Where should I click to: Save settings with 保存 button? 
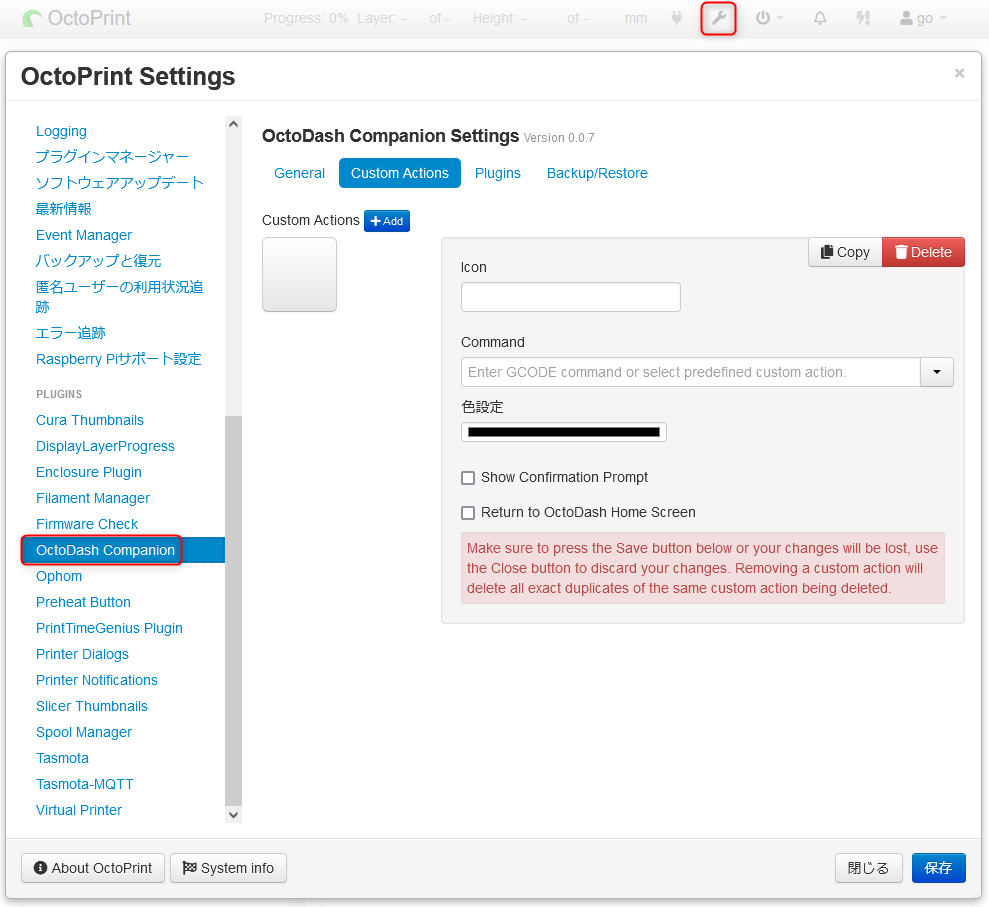coord(938,868)
